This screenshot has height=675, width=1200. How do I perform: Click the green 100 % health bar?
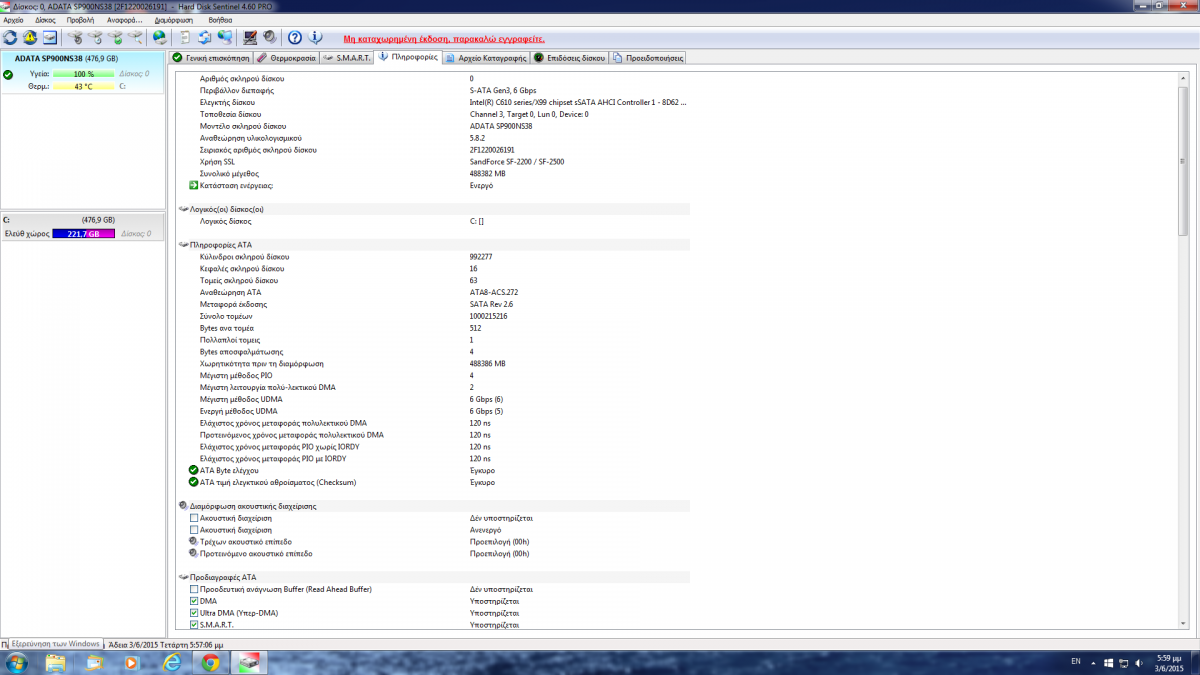(x=84, y=74)
